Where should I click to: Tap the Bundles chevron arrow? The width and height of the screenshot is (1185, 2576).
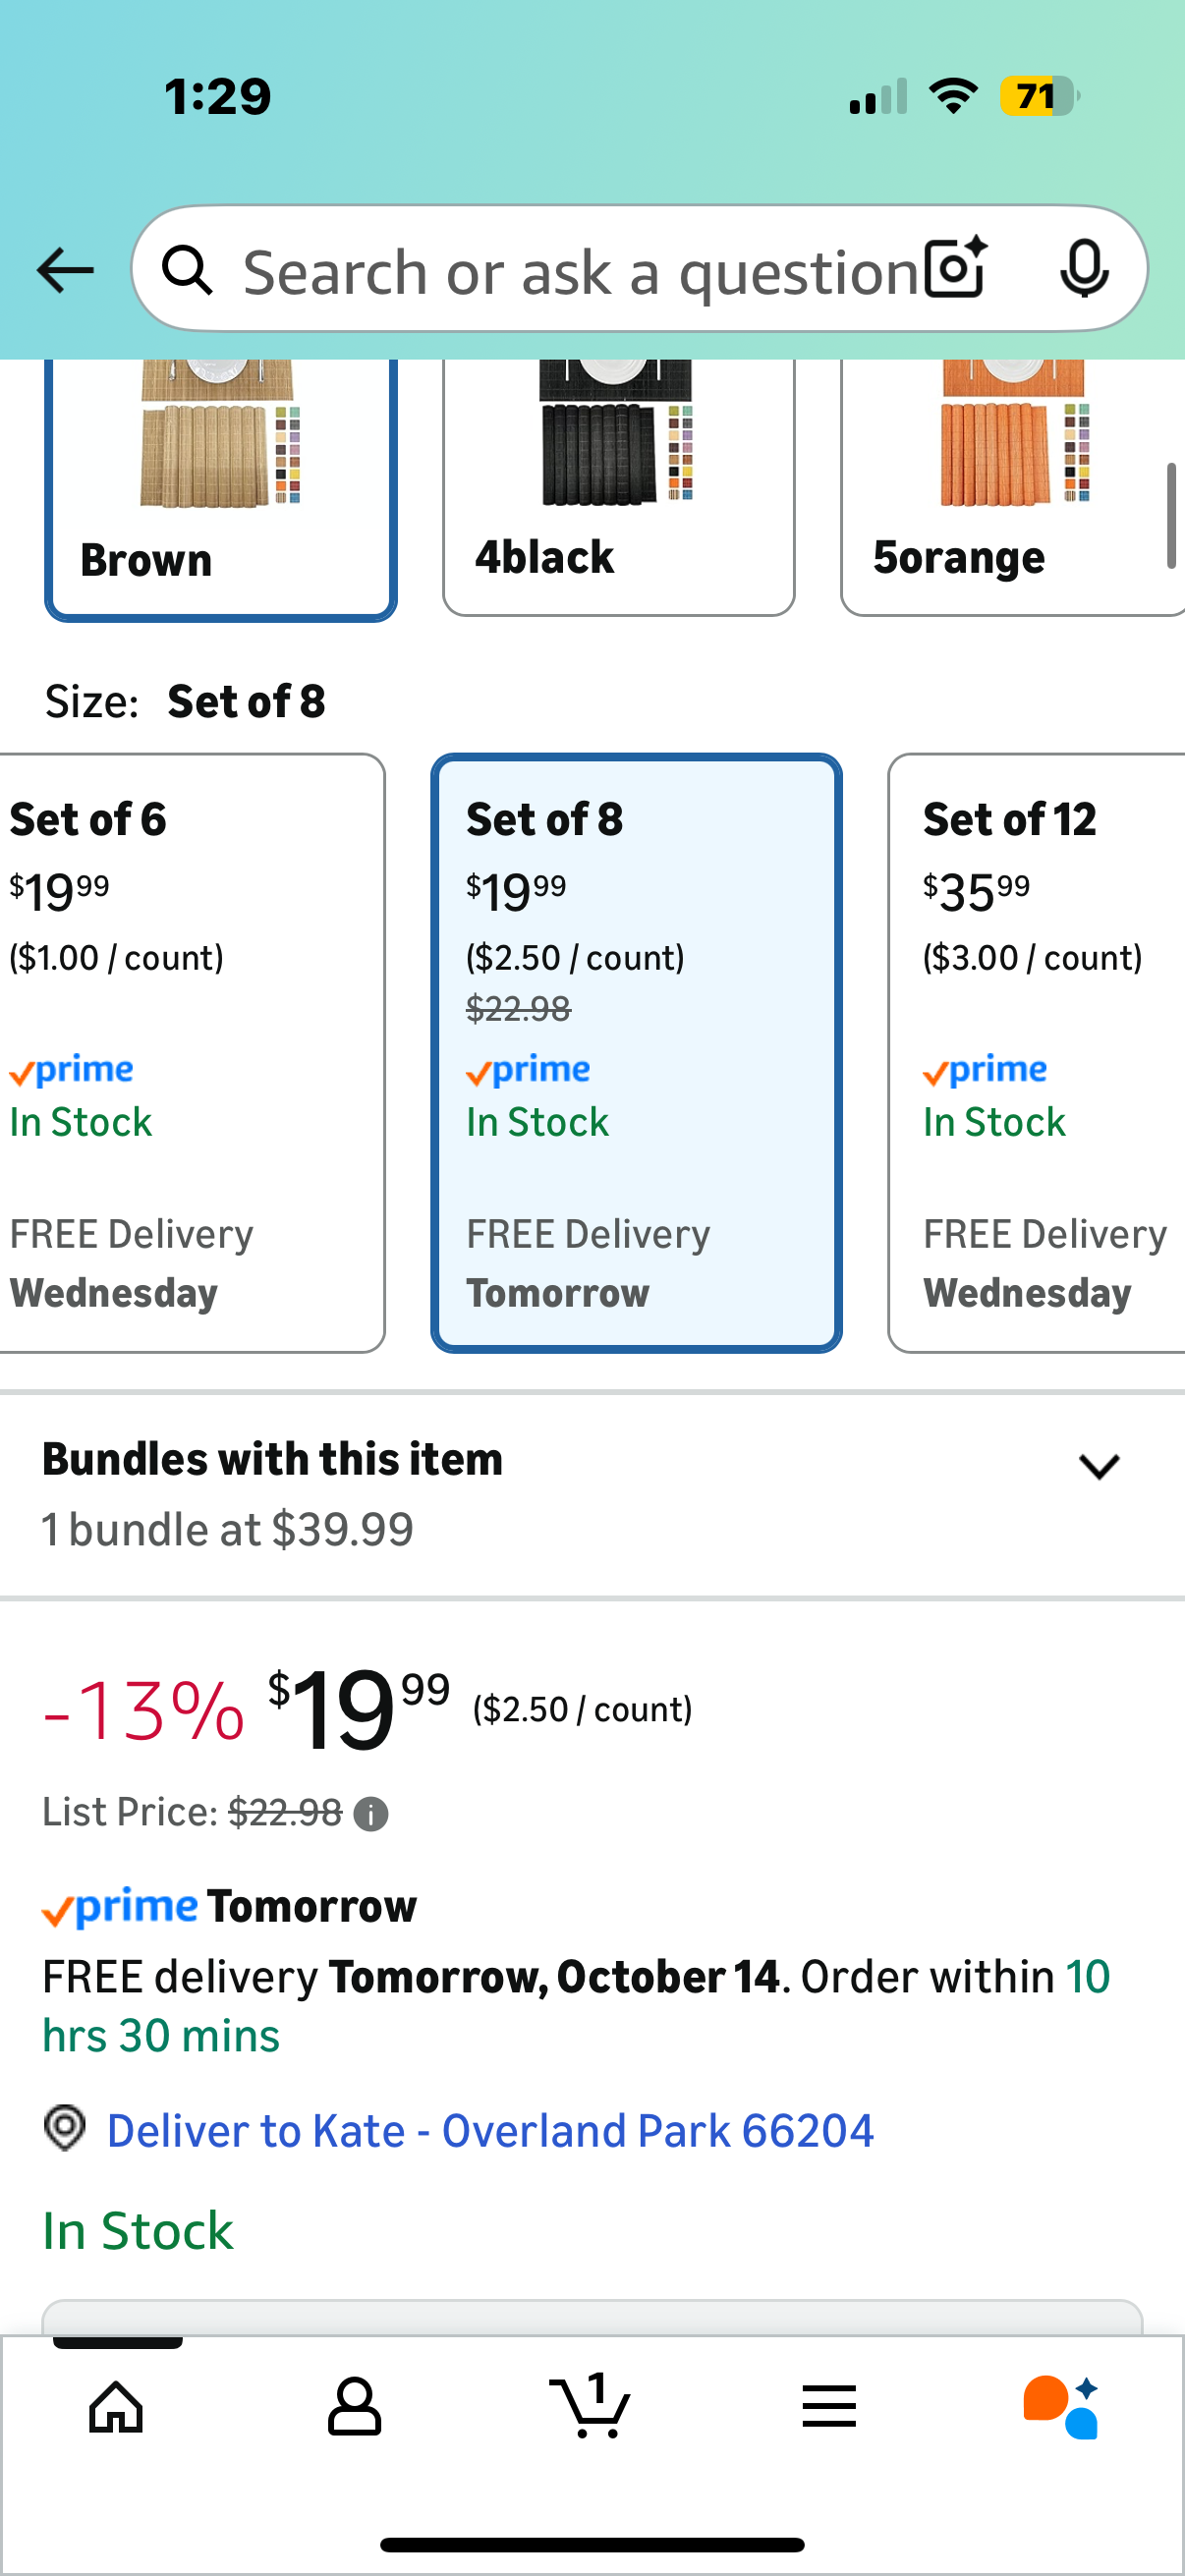[x=1099, y=1467]
